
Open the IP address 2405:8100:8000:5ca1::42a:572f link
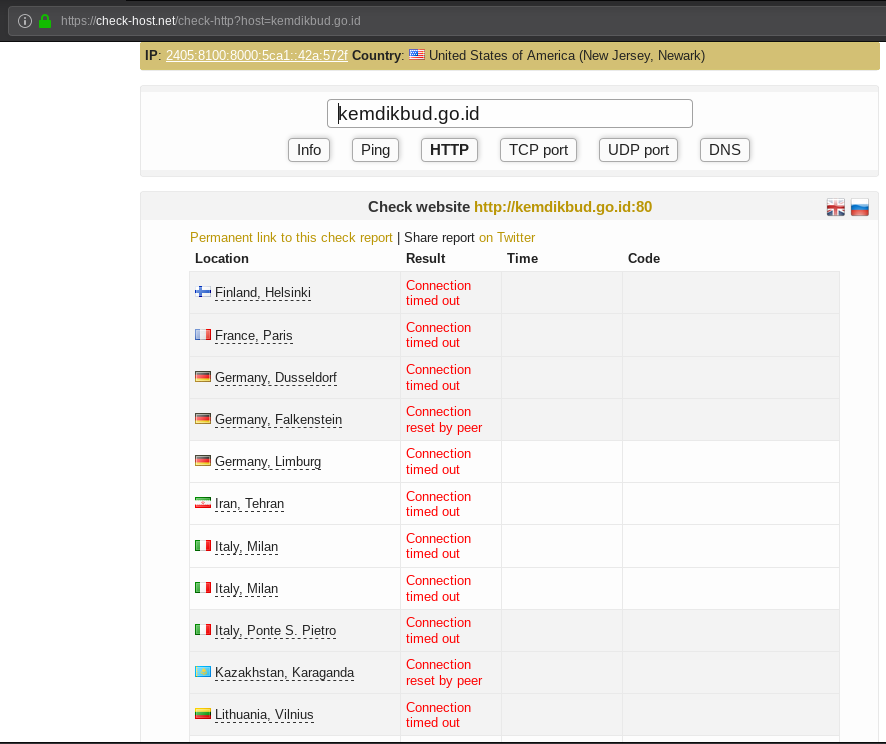pyautogui.click(x=257, y=55)
